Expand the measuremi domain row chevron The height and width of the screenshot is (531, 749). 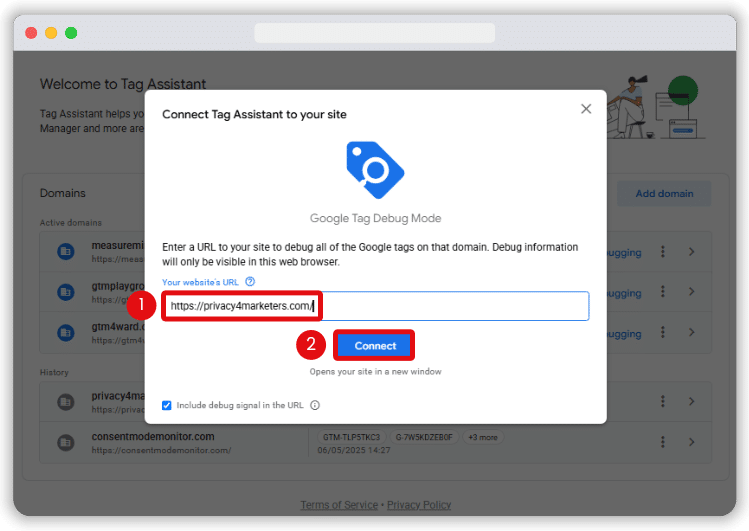coord(691,252)
